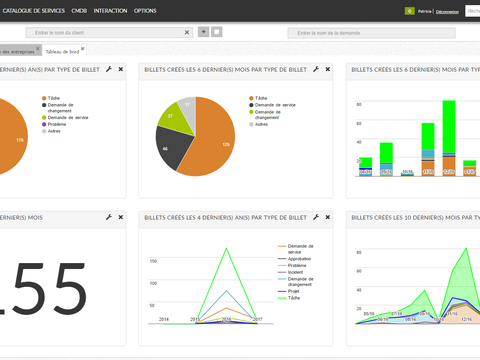This screenshot has height=360, width=480.
Task: Toggle Approbation series in line chart legend
Action: (295, 259)
